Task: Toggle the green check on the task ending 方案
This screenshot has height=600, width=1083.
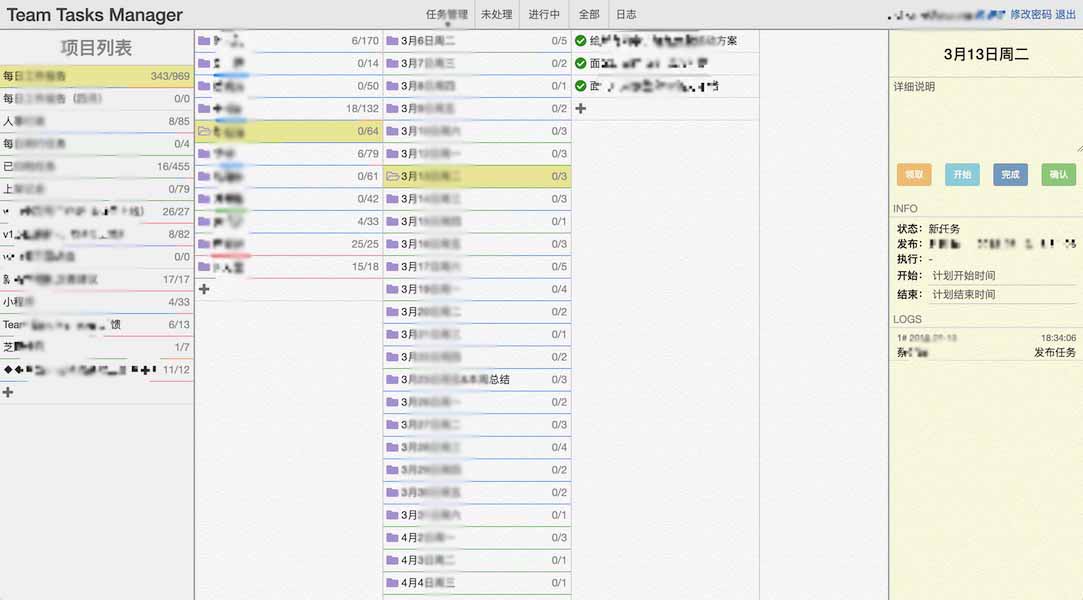Action: [x=581, y=41]
